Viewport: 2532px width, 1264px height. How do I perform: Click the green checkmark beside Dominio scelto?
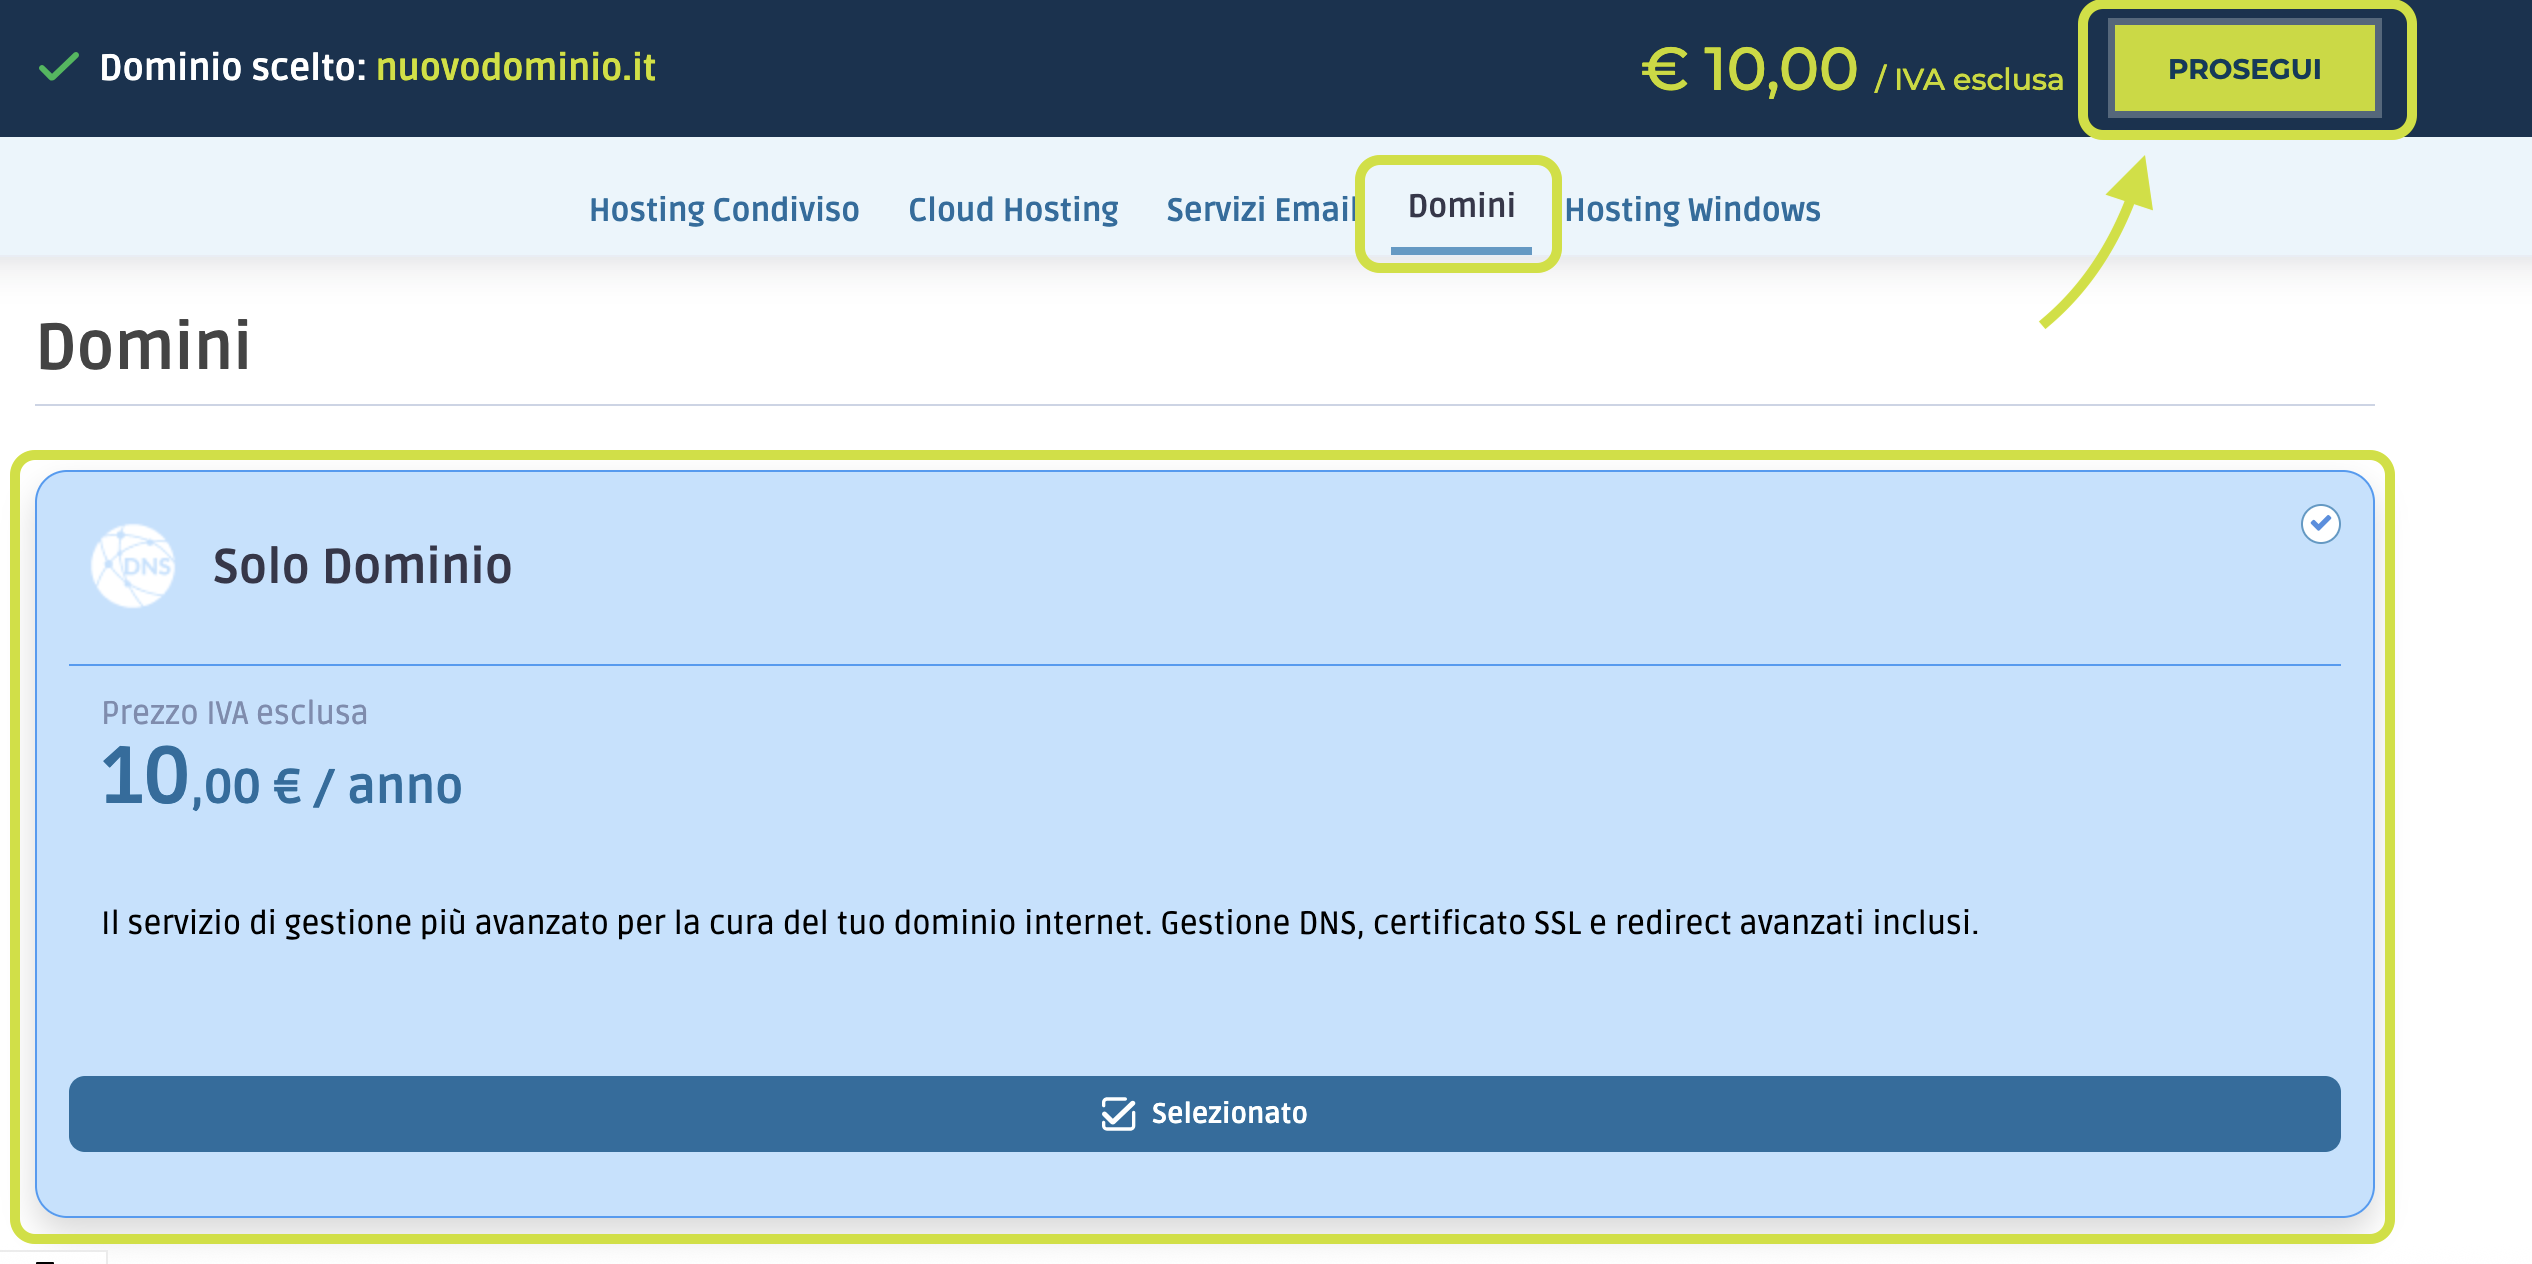click(58, 67)
